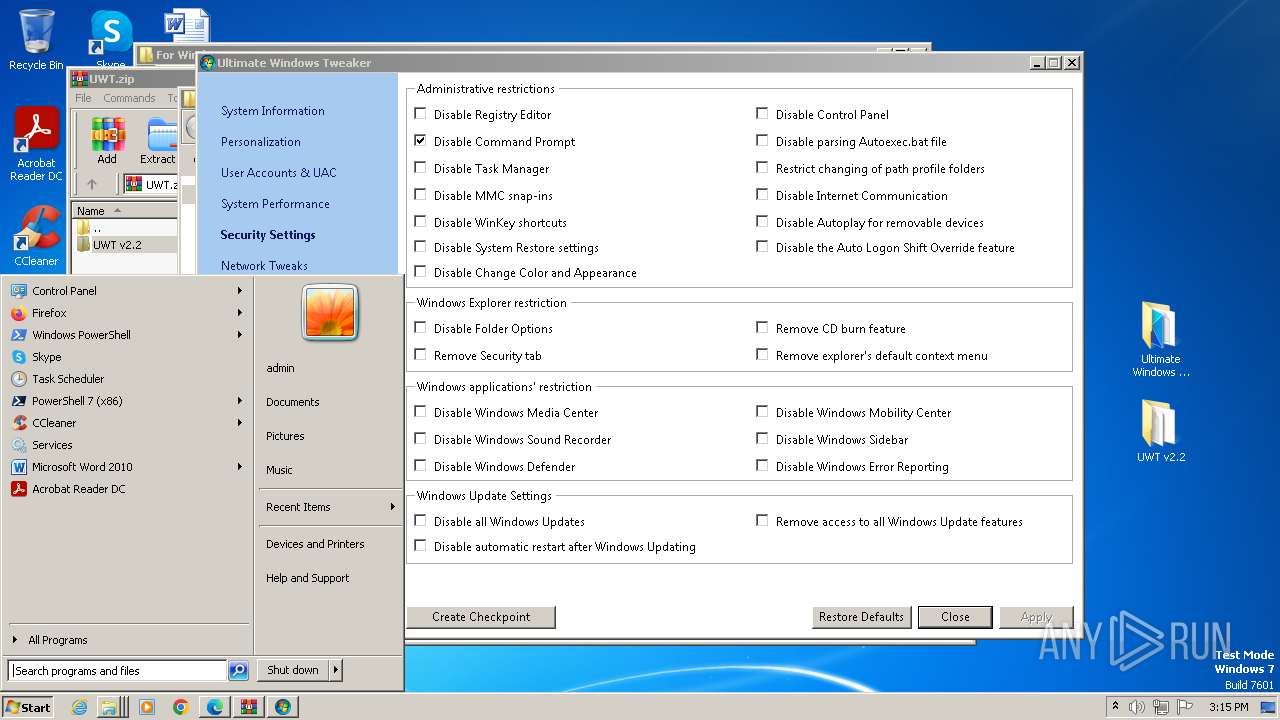Toggle Disable Windows Defender checkbox
The image size is (1280, 720).
(x=420, y=466)
